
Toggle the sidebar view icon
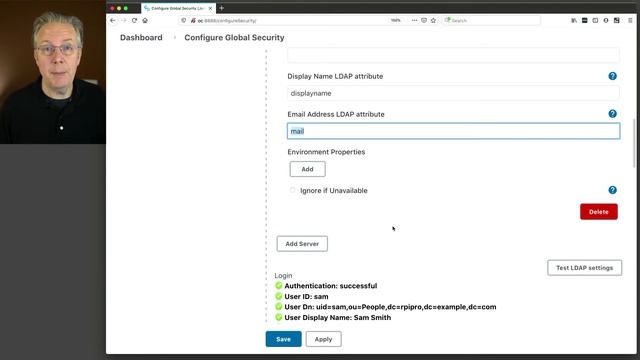(595, 20)
